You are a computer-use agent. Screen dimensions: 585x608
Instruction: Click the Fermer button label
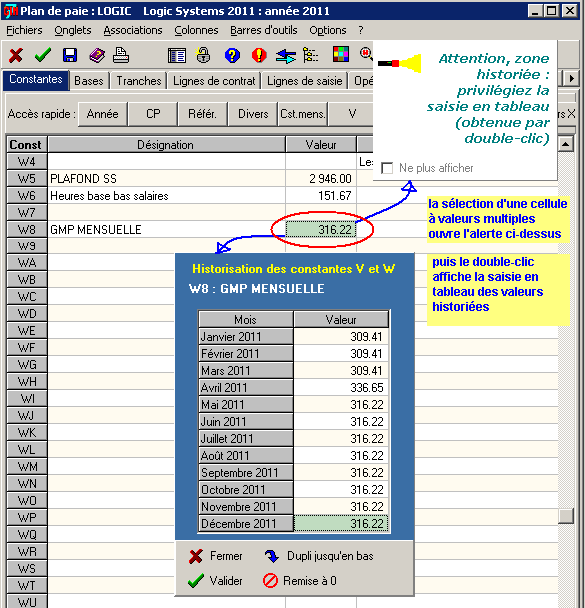226,556
